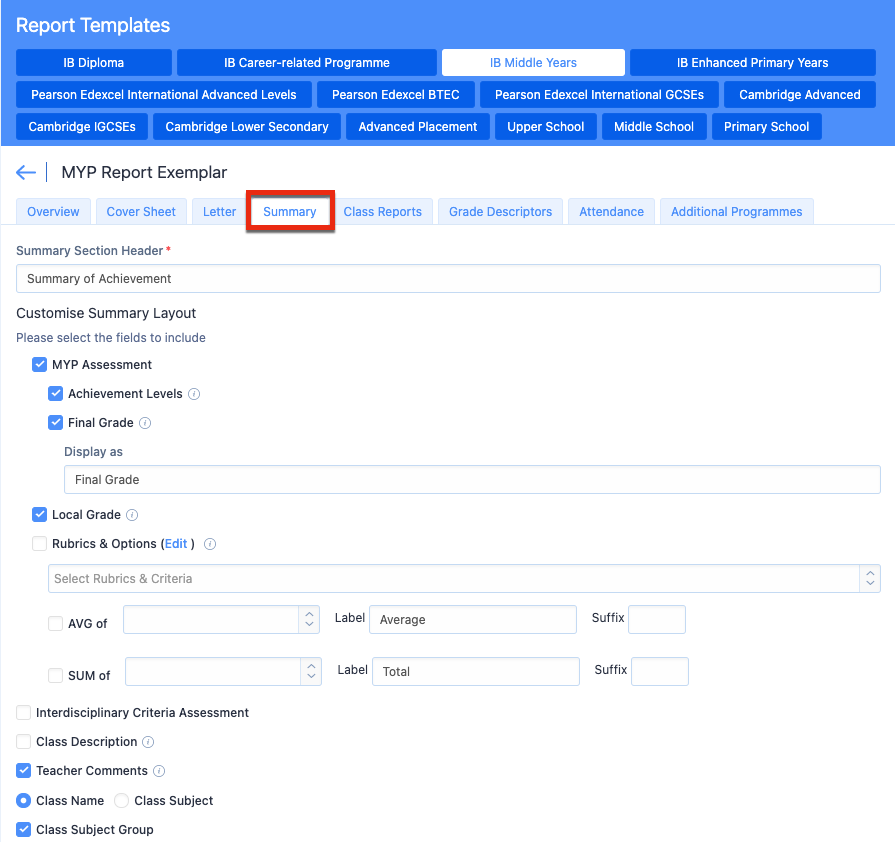Show info icon next to Class Description

(x=148, y=742)
